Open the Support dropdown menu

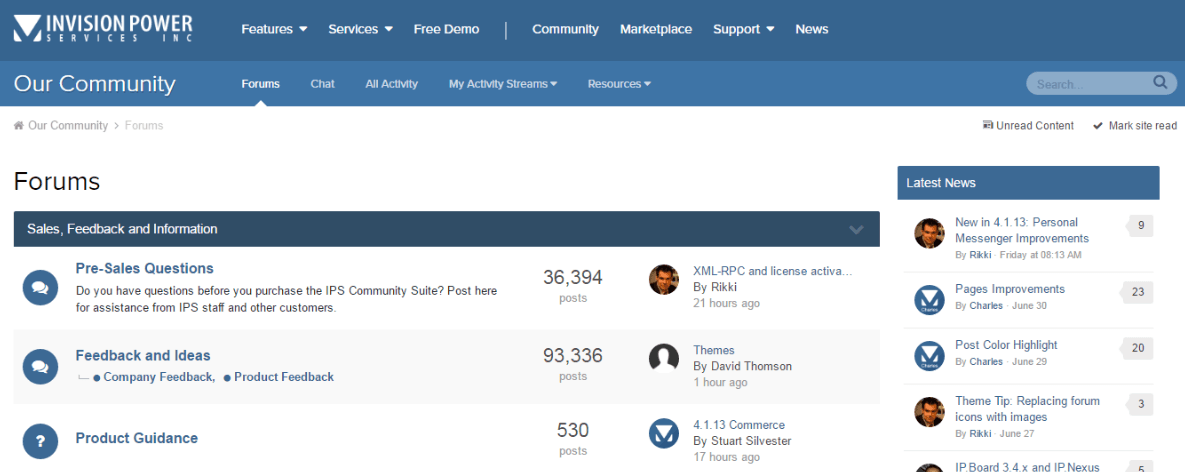(x=744, y=29)
